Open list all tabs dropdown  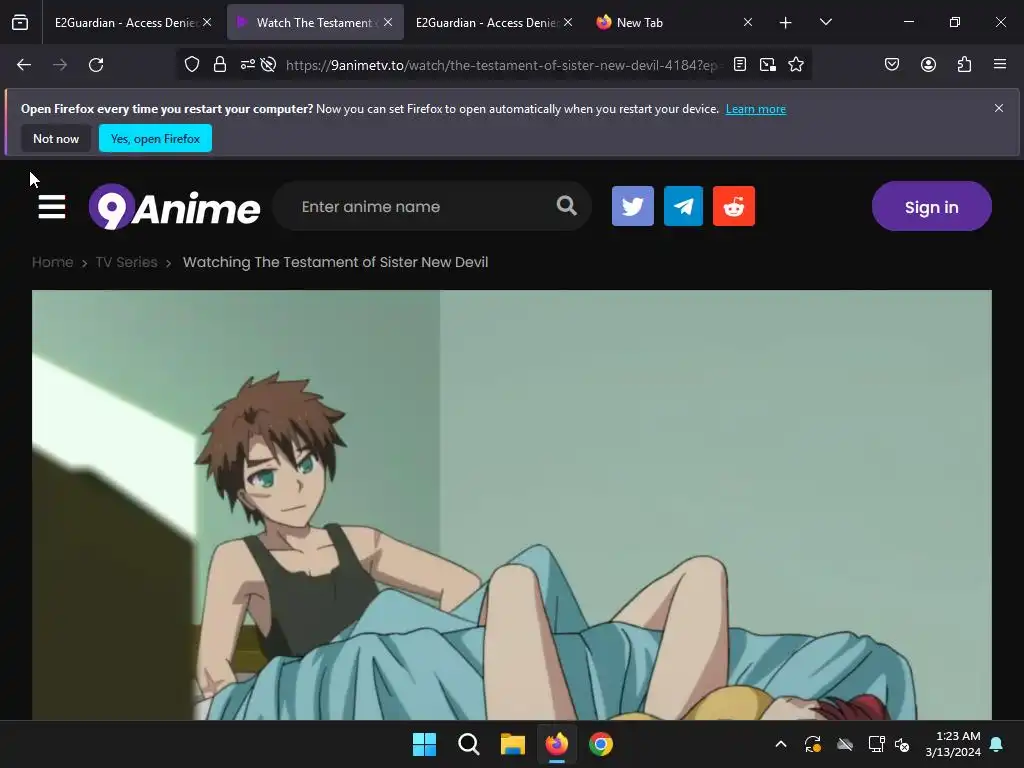coord(825,22)
